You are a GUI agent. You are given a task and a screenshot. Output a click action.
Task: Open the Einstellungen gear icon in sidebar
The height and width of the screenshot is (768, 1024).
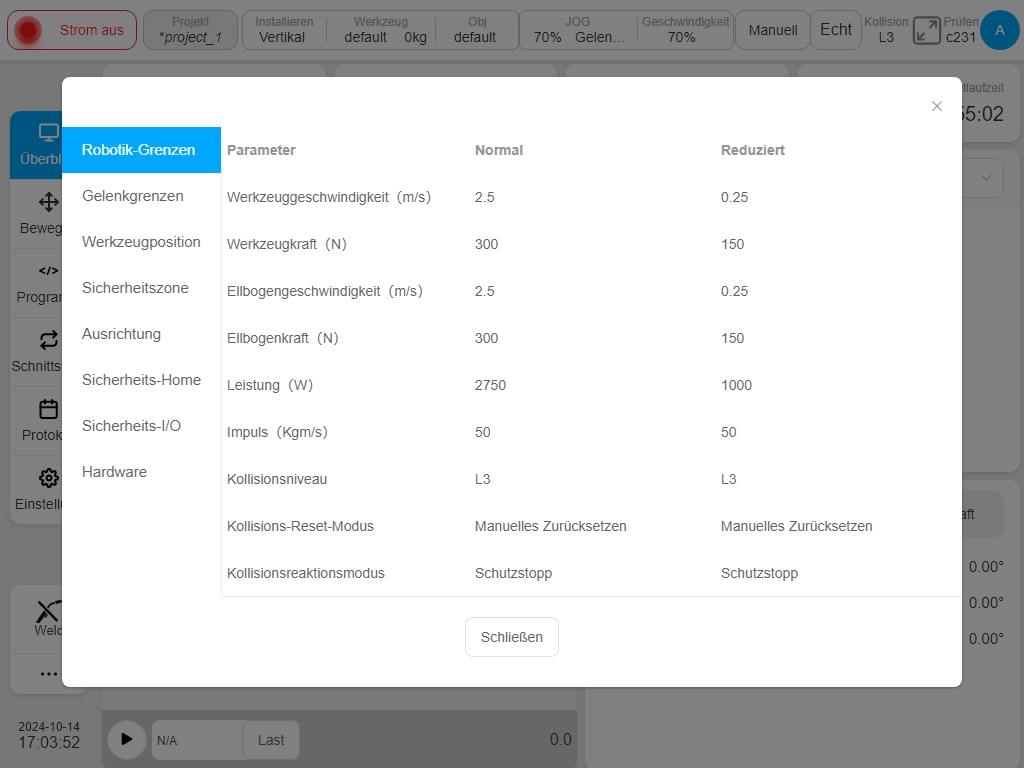coord(48,478)
